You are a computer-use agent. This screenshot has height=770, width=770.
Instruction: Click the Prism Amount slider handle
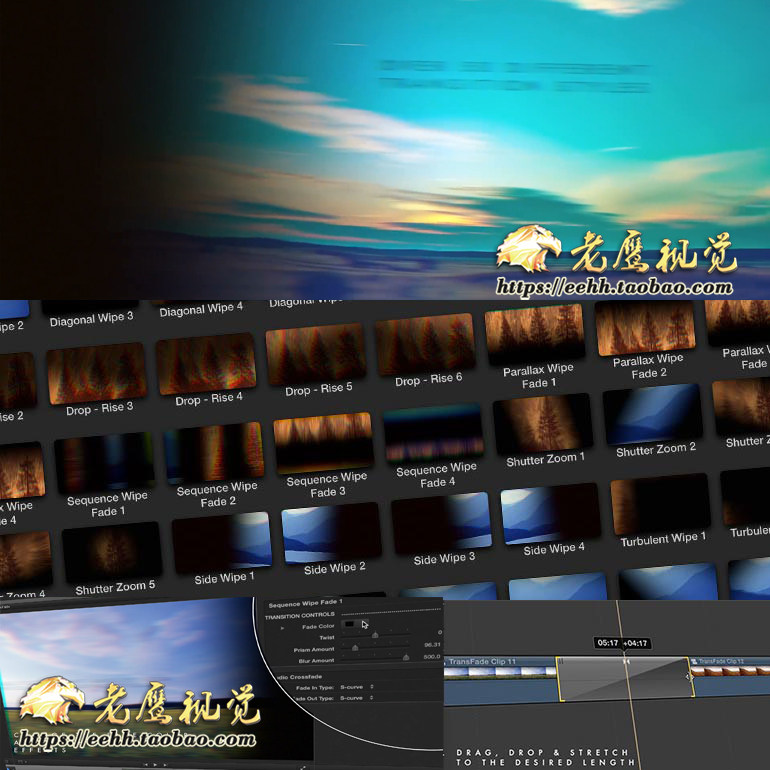[355, 648]
